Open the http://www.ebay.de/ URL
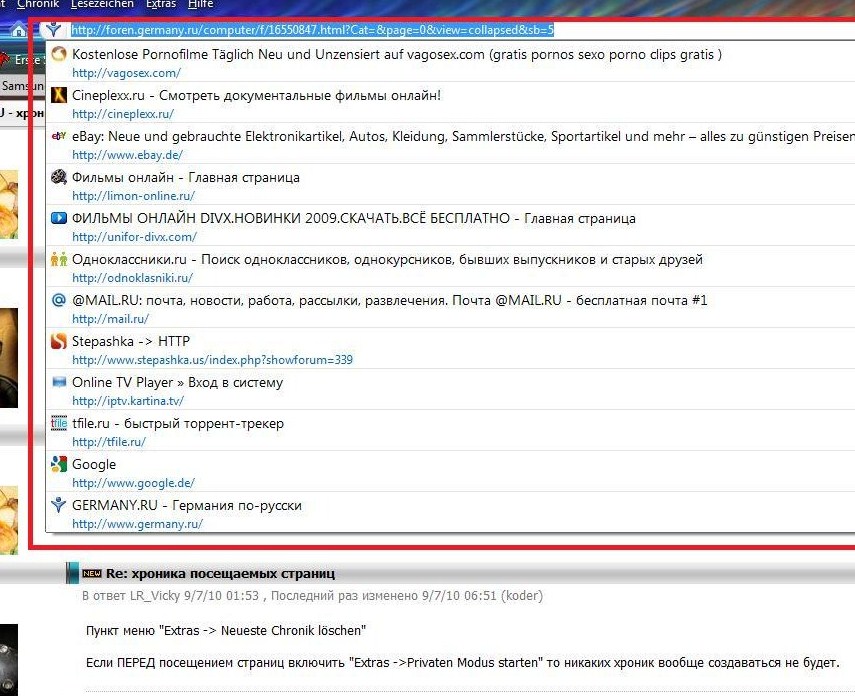 [127, 155]
